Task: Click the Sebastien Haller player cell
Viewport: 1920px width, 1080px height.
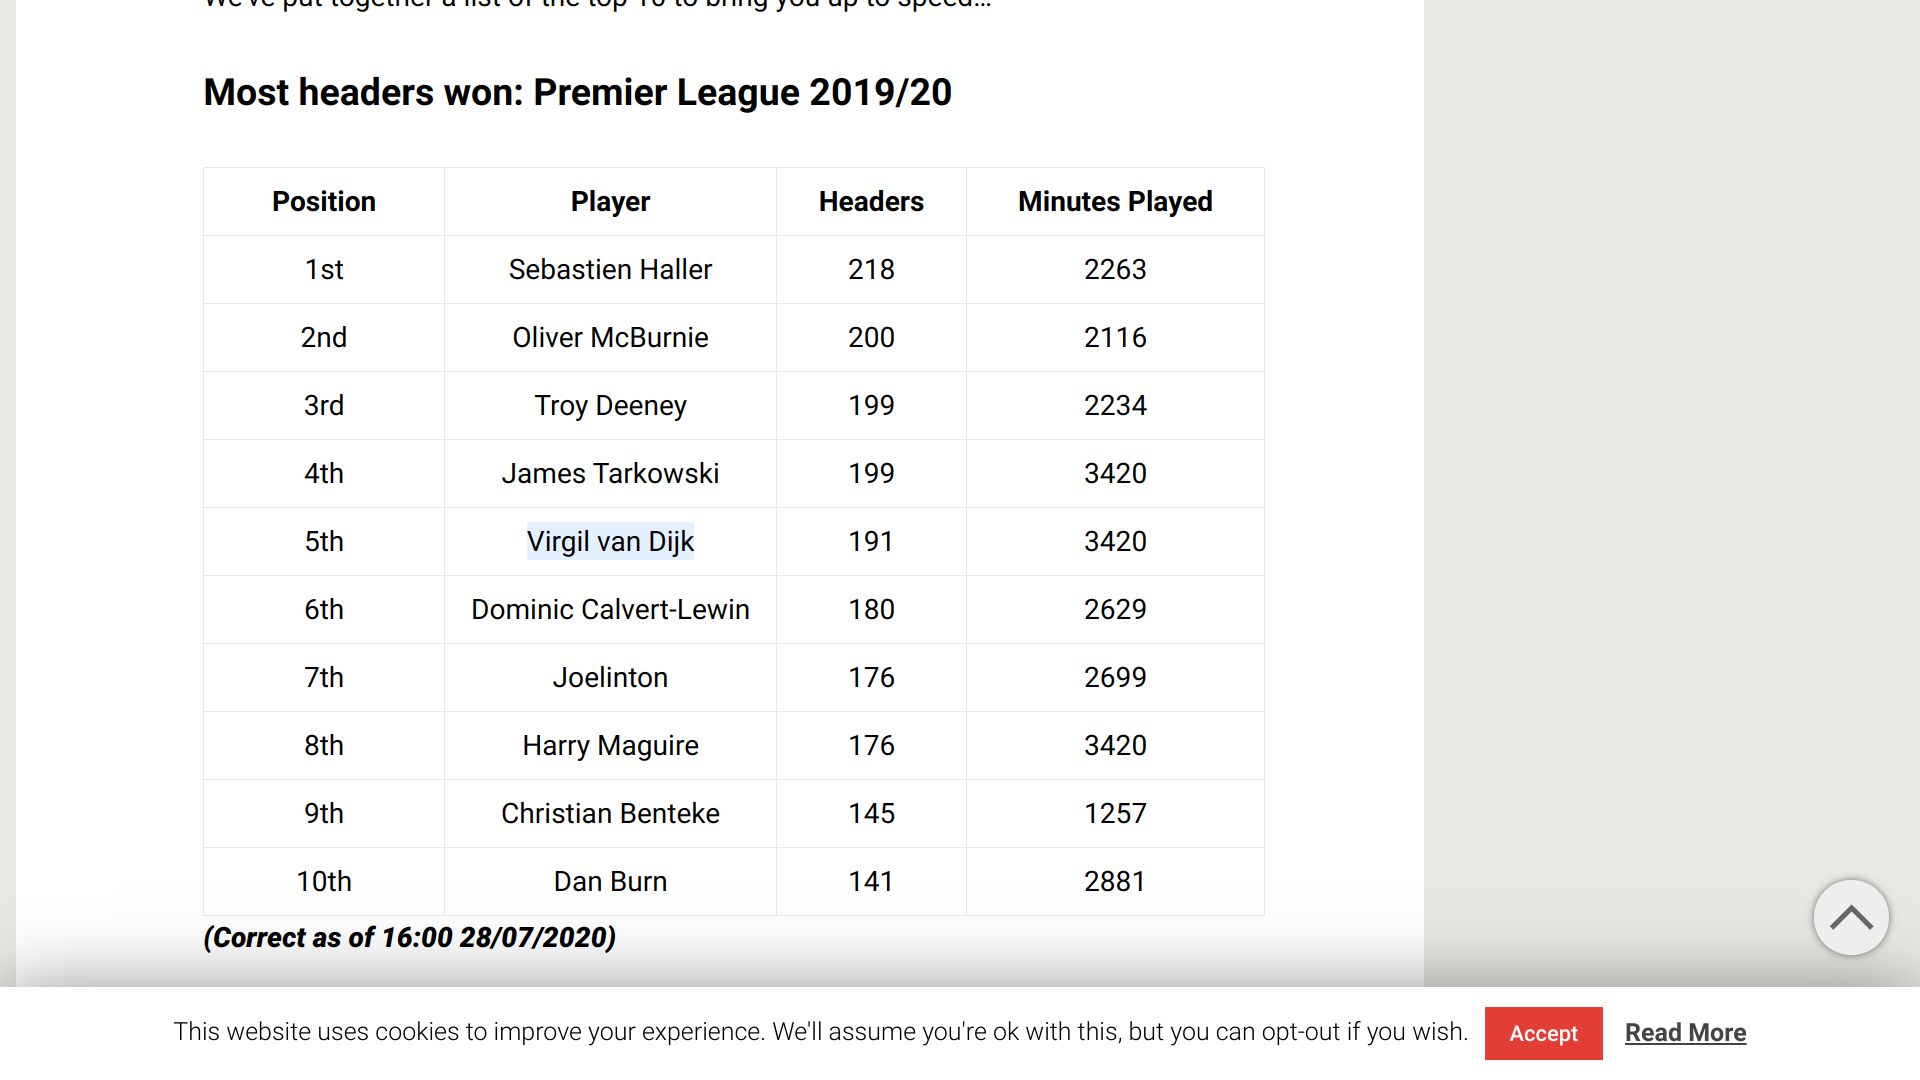Action: pyautogui.click(x=610, y=270)
